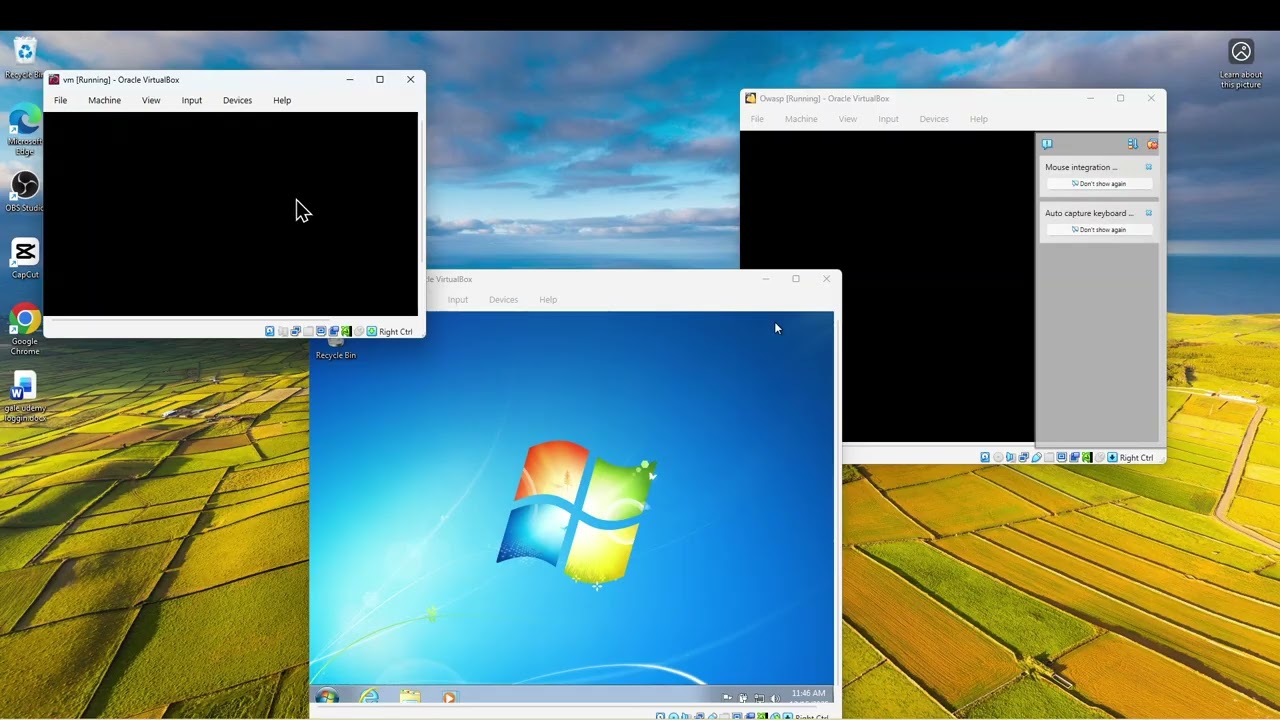Click Right Ctrl host key label in Owasp window
The width and height of the screenshot is (1280, 720).
1137,458
